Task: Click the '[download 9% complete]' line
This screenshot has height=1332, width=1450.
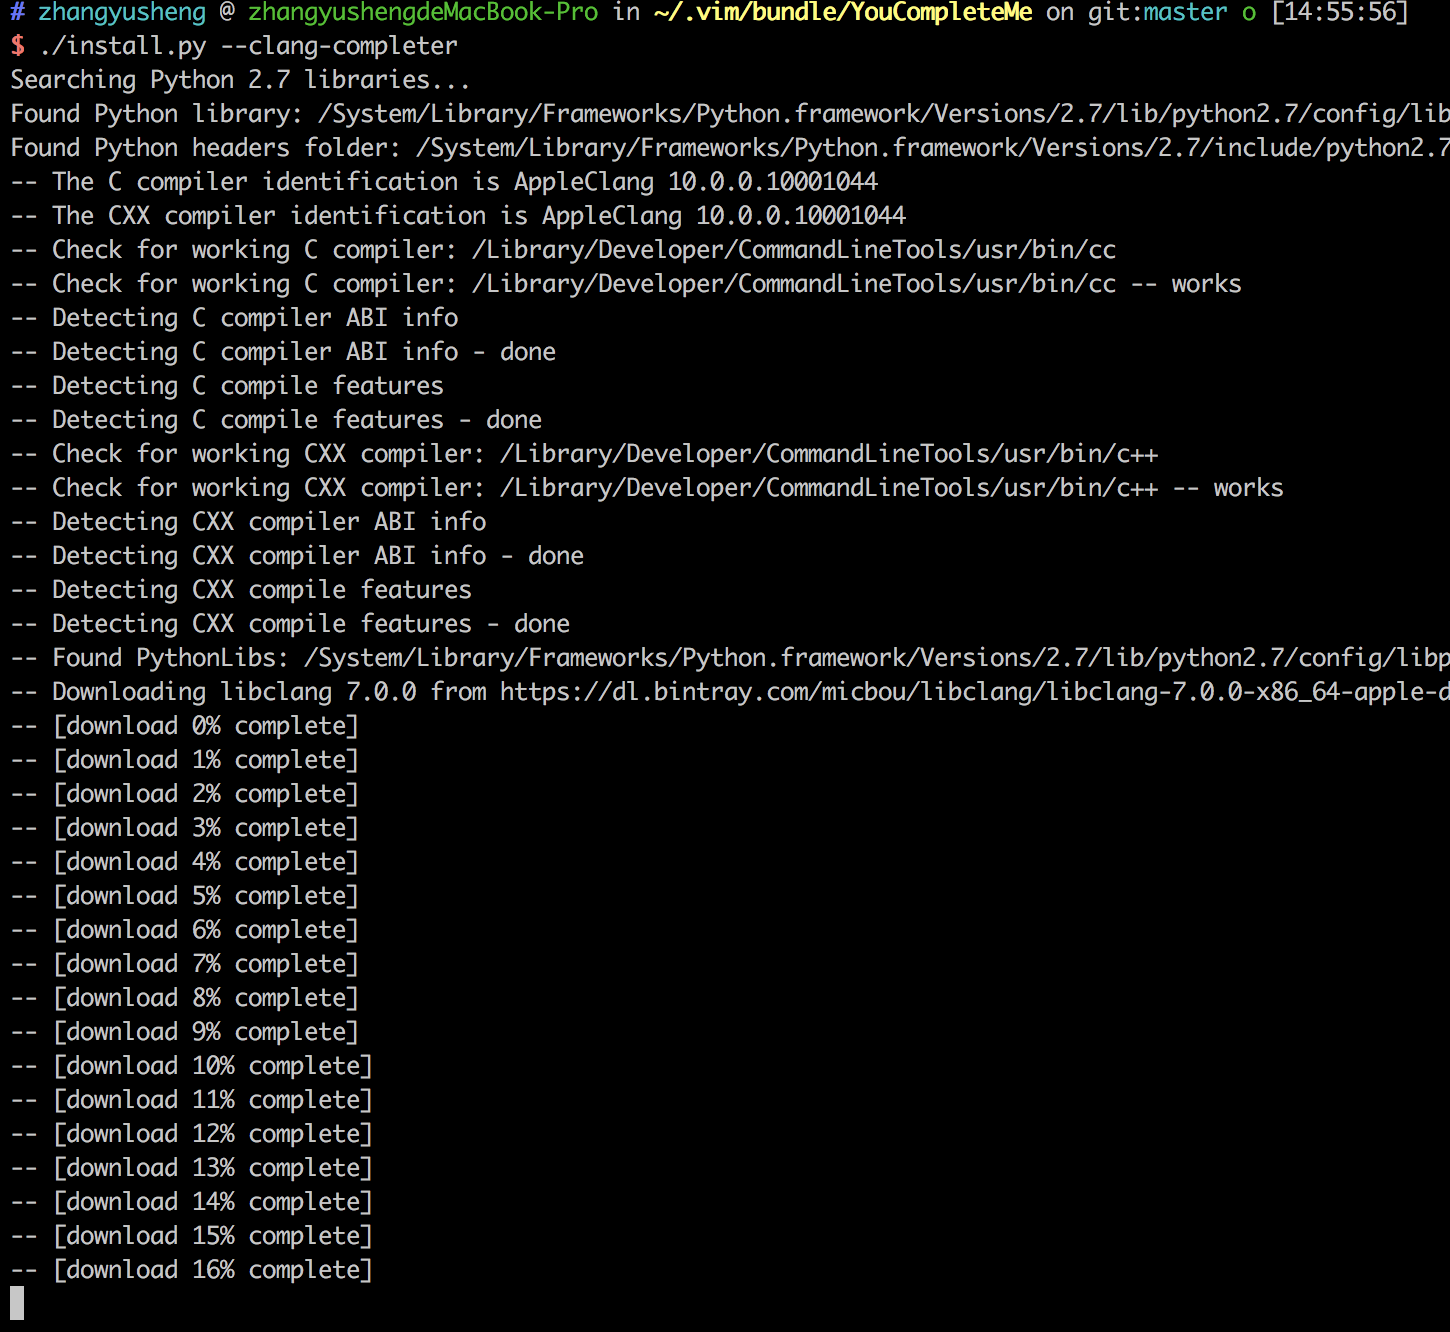Action: pyautogui.click(x=185, y=1032)
